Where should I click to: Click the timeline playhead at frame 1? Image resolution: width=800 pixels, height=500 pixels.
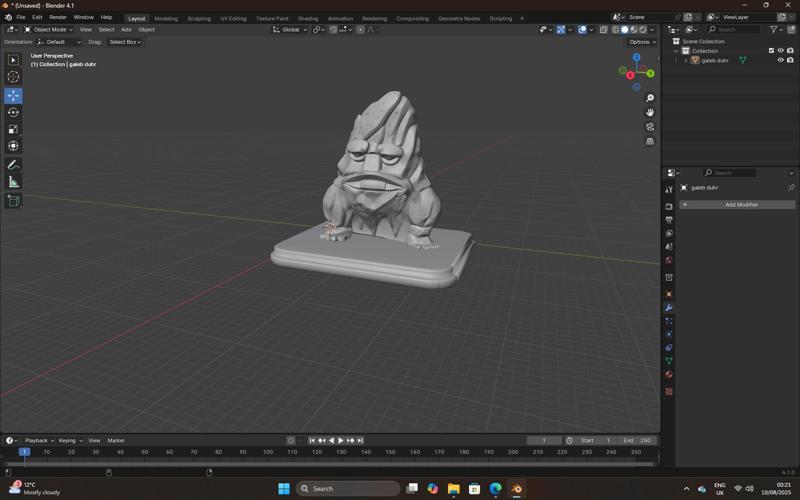pos(24,452)
